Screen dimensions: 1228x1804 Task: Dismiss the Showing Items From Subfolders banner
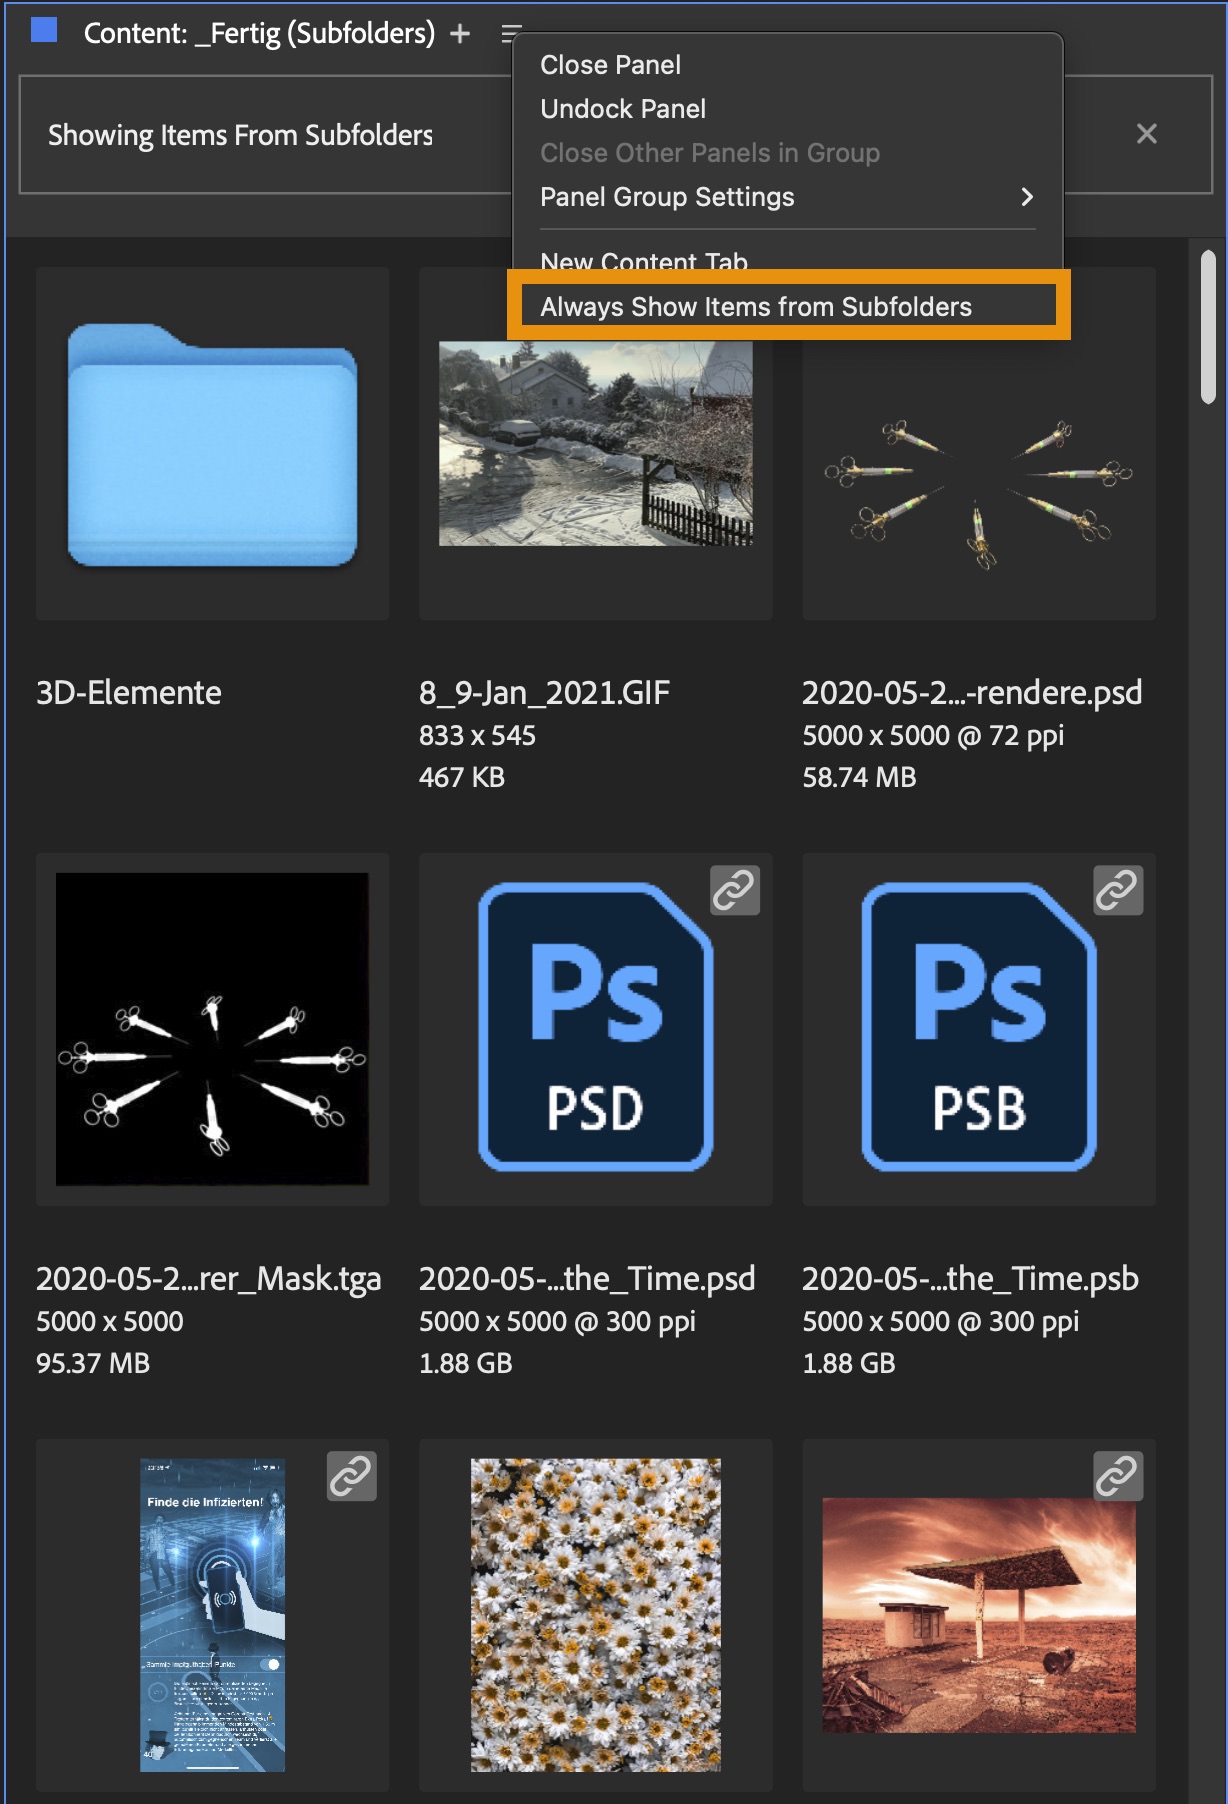[x=1147, y=134]
